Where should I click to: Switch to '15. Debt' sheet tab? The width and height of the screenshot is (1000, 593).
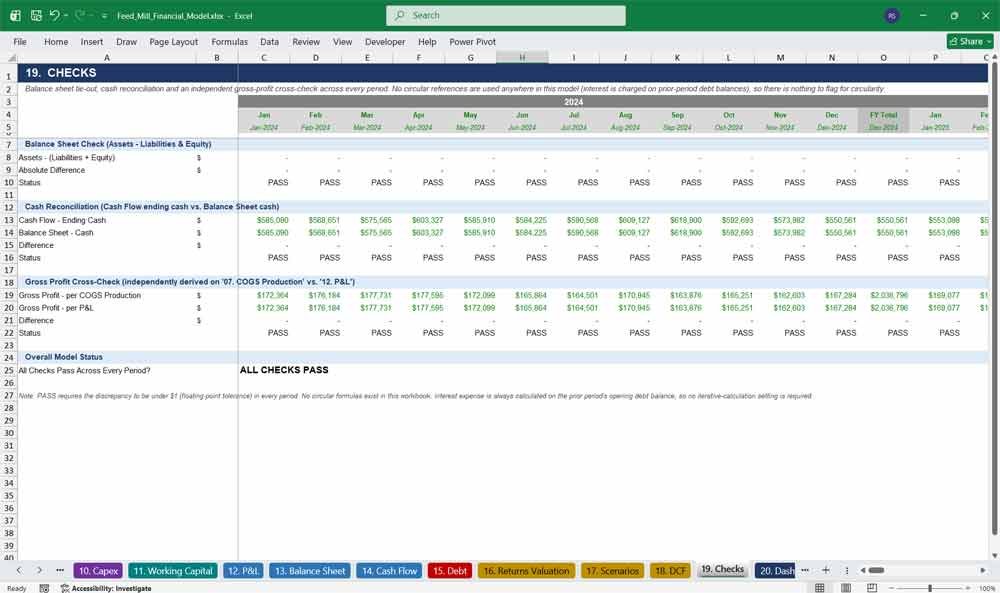coord(450,571)
